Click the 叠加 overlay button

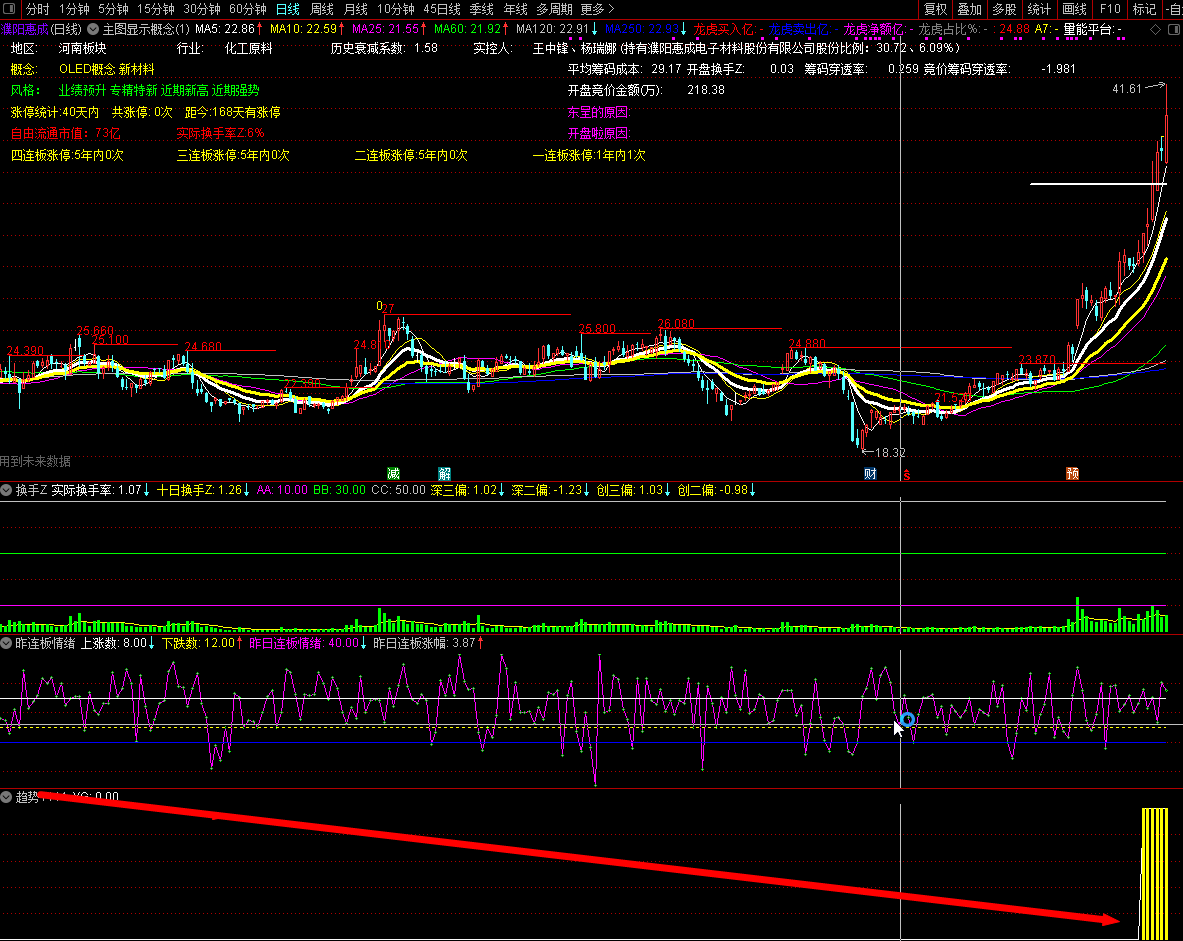tap(969, 9)
